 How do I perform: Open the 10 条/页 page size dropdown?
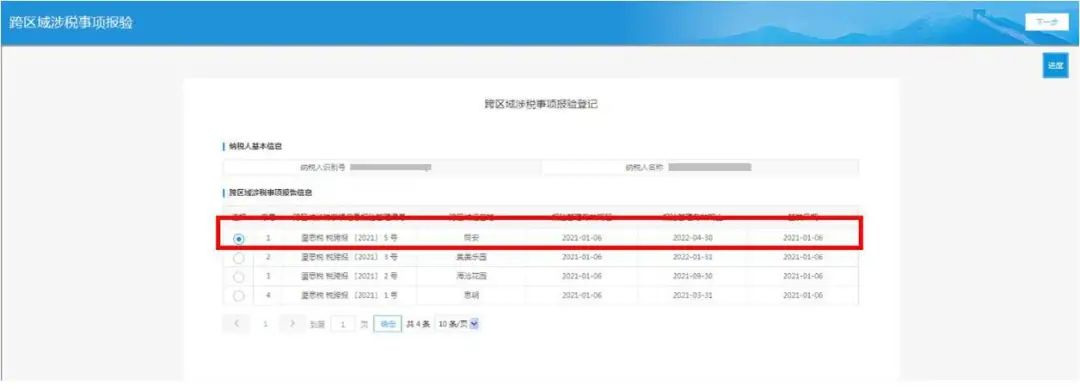point(458,324)
